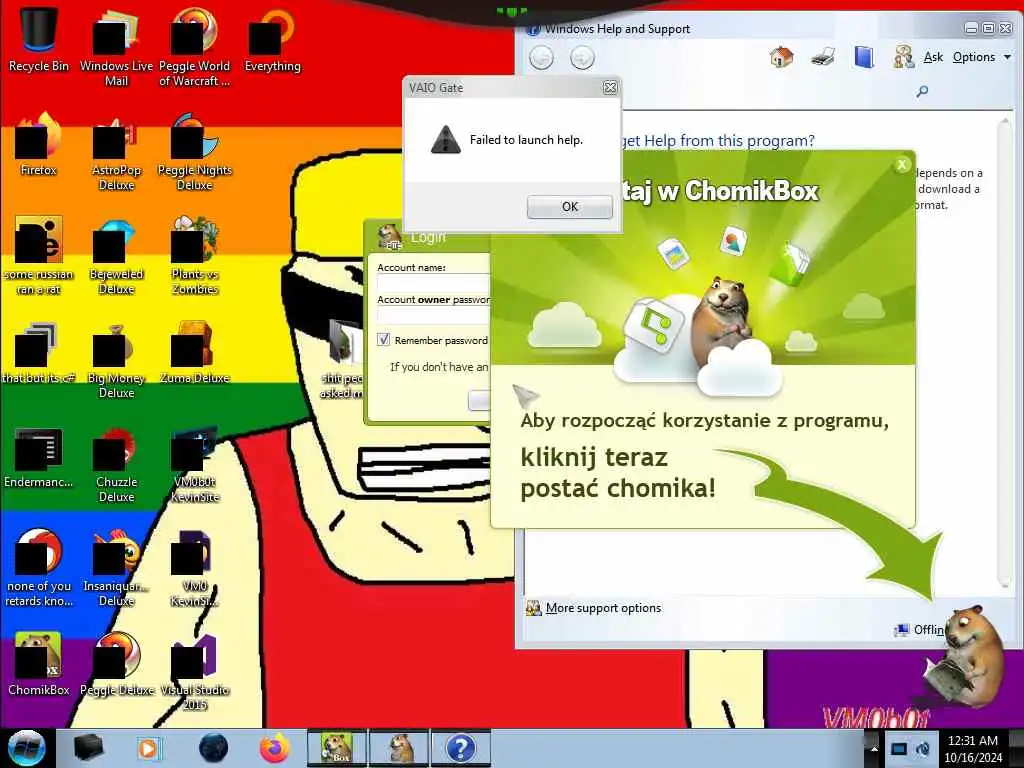The height and width of the screenshot is (768, 1024).
Task: Click the volume tray icon
Action: 923,749
